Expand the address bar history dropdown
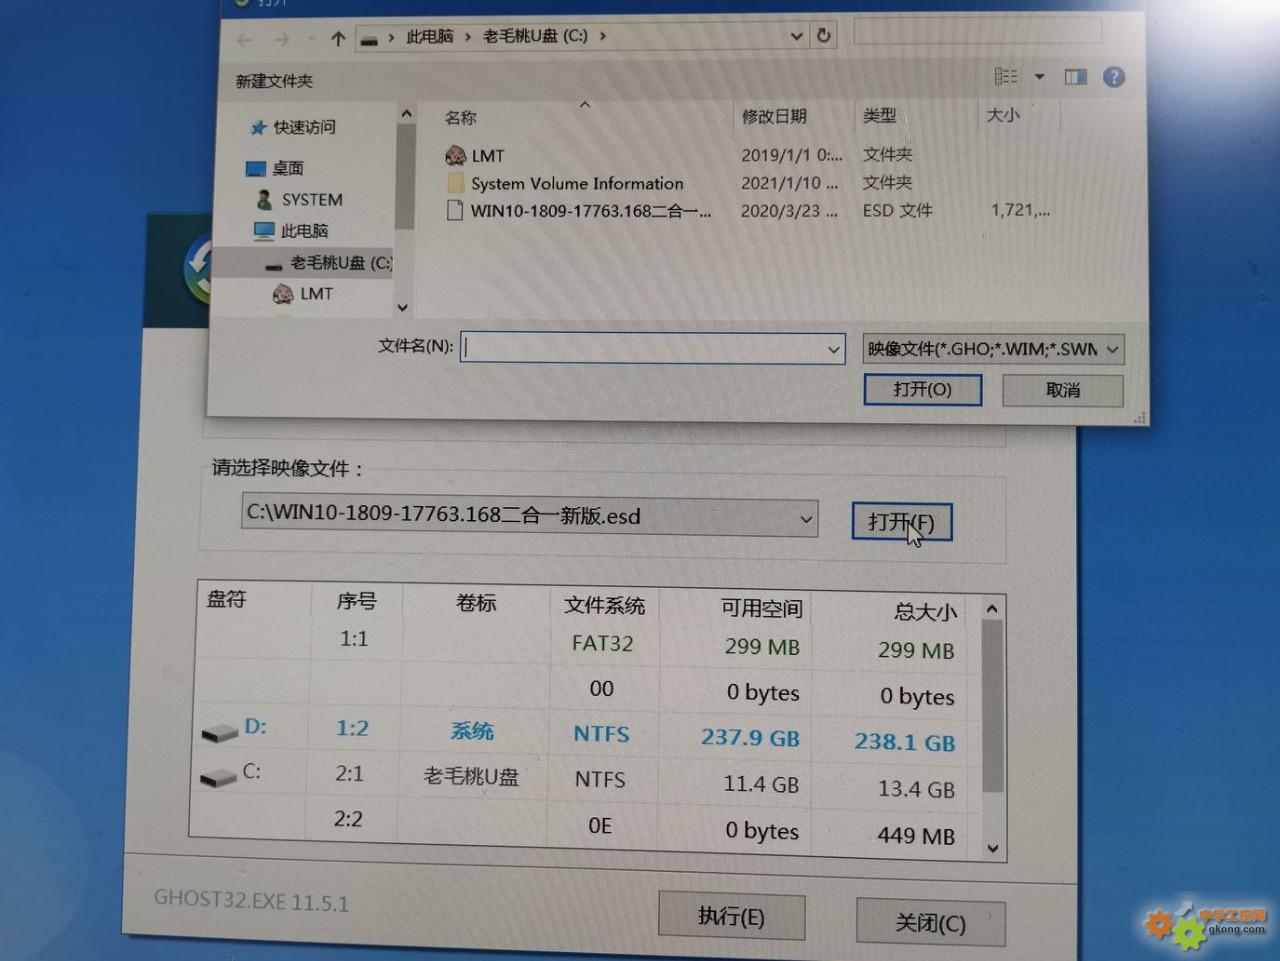Screen dimensions: 1280x961 [x=797, y=36]
